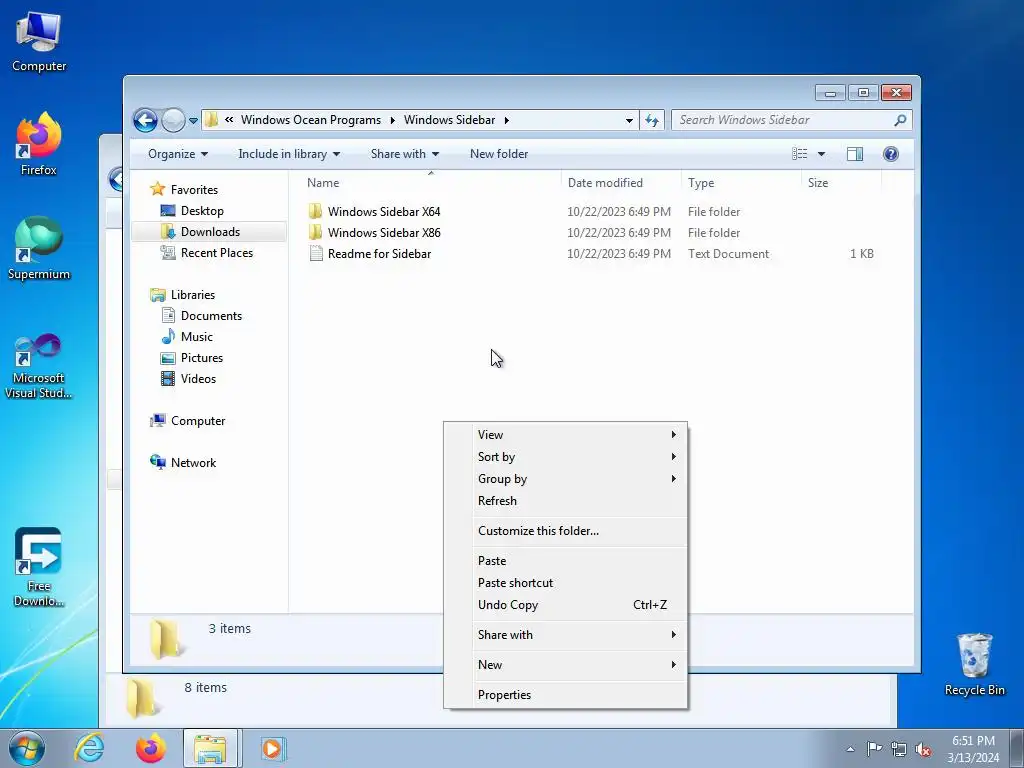Open the Windows Start button
This screenshot has width=1024, height=768.
tap(27, 748)
